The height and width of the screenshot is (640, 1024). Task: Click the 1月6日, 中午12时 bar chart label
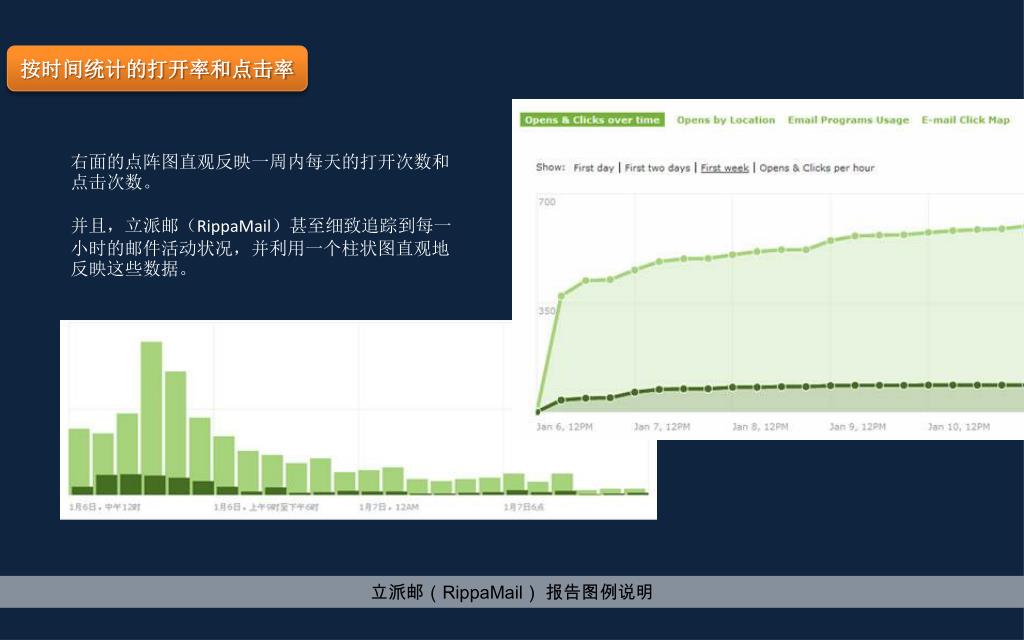click(104, 507)
